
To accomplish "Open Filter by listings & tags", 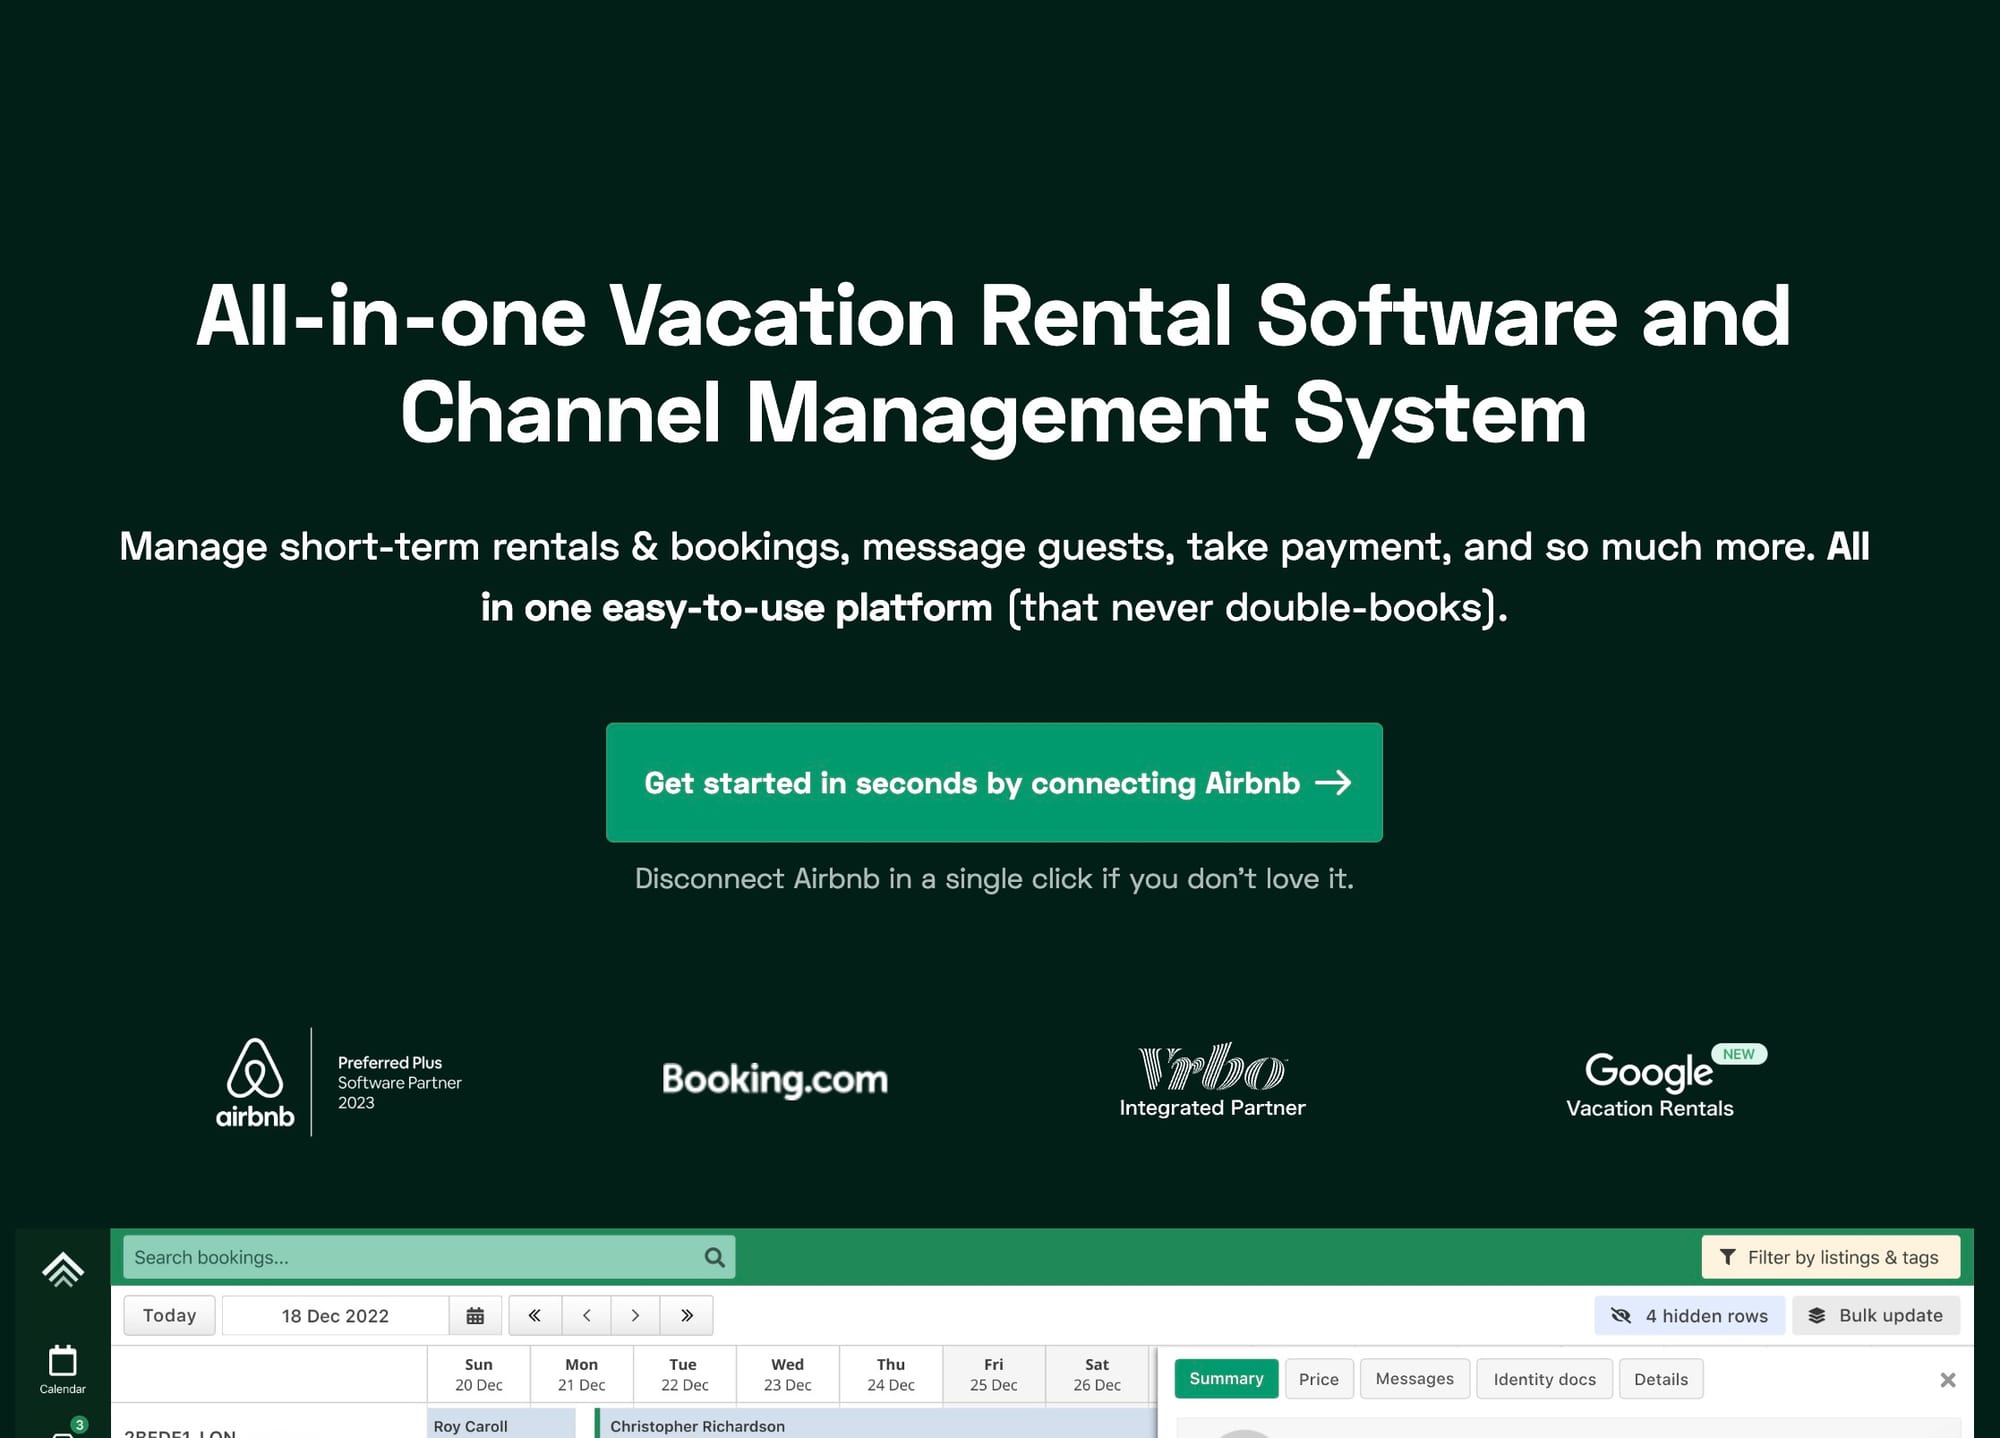I will click(x=1830, y=1257).
